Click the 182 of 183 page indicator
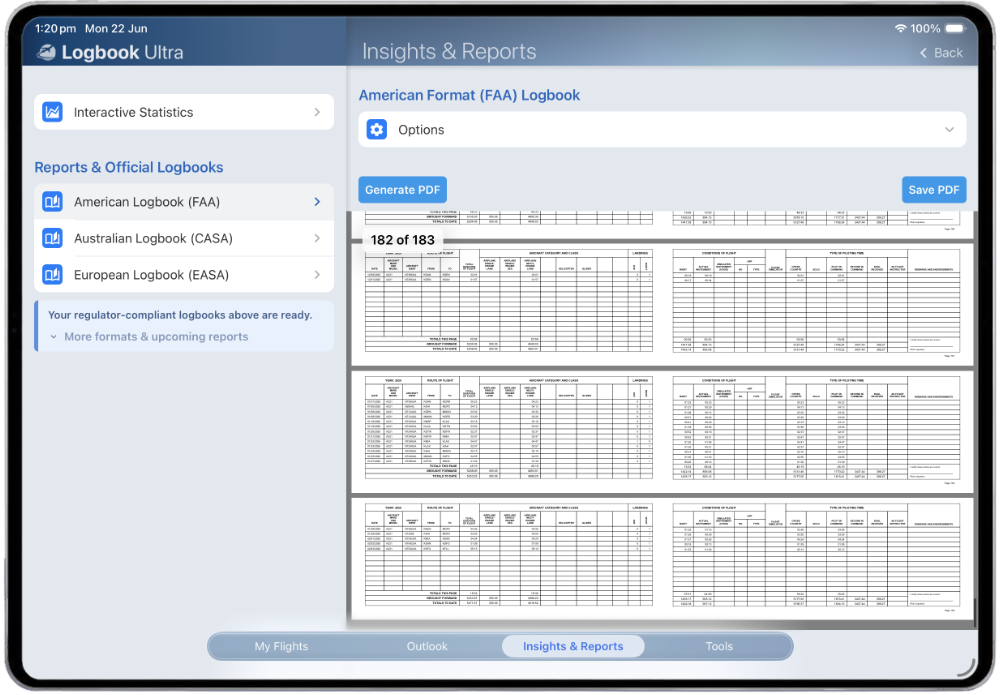The height and width of the screenshot is (695, 1000). 402,240
